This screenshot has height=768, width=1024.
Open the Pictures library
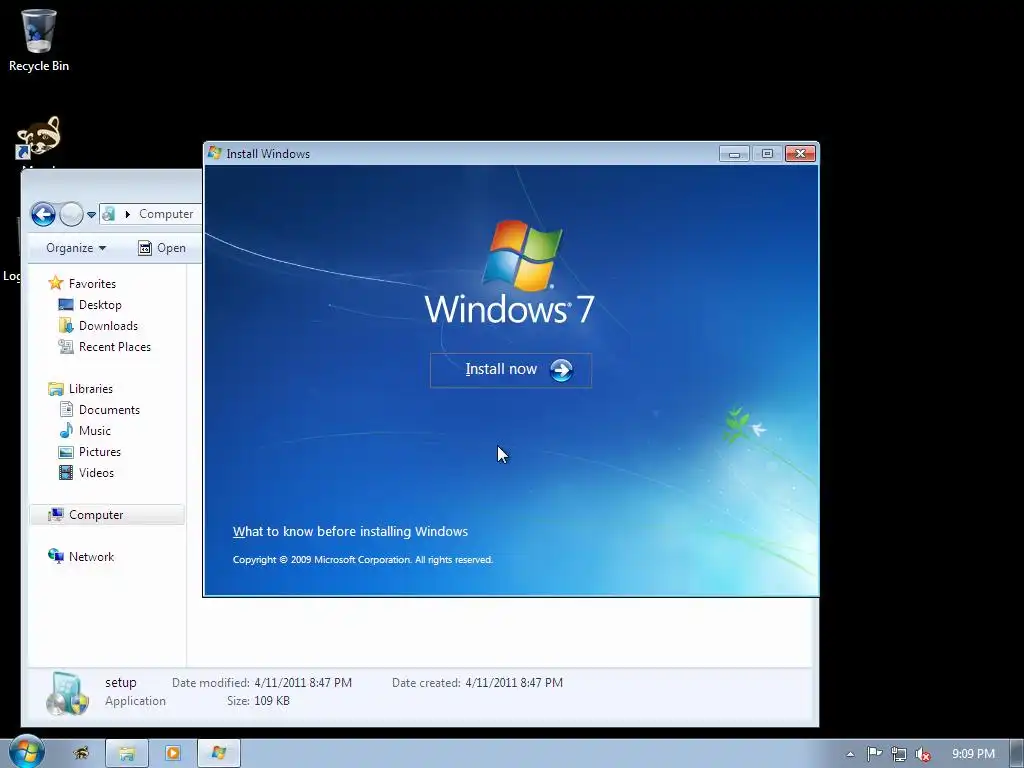point(99,451)
